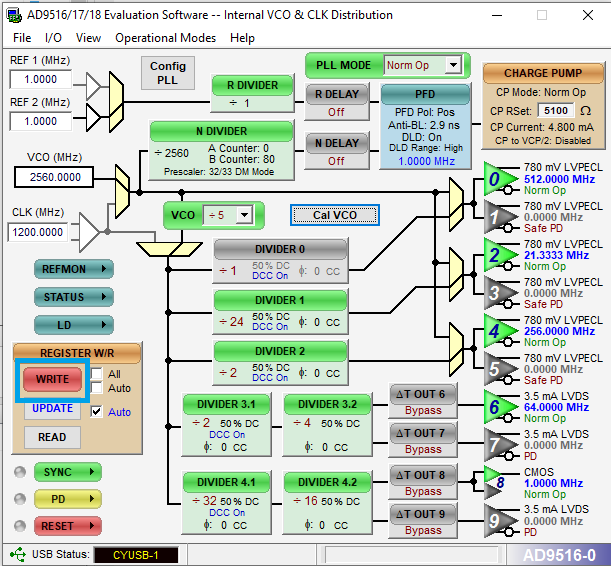Screen dimensions: 611x566
Task: Click the CP RSet 5100 field
Action: [556, 111]
